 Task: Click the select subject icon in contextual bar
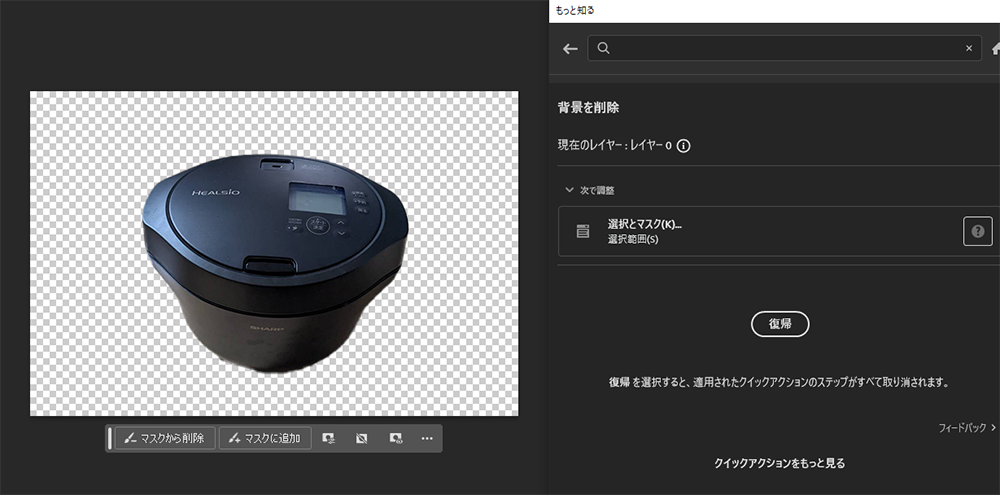[329, 438]
